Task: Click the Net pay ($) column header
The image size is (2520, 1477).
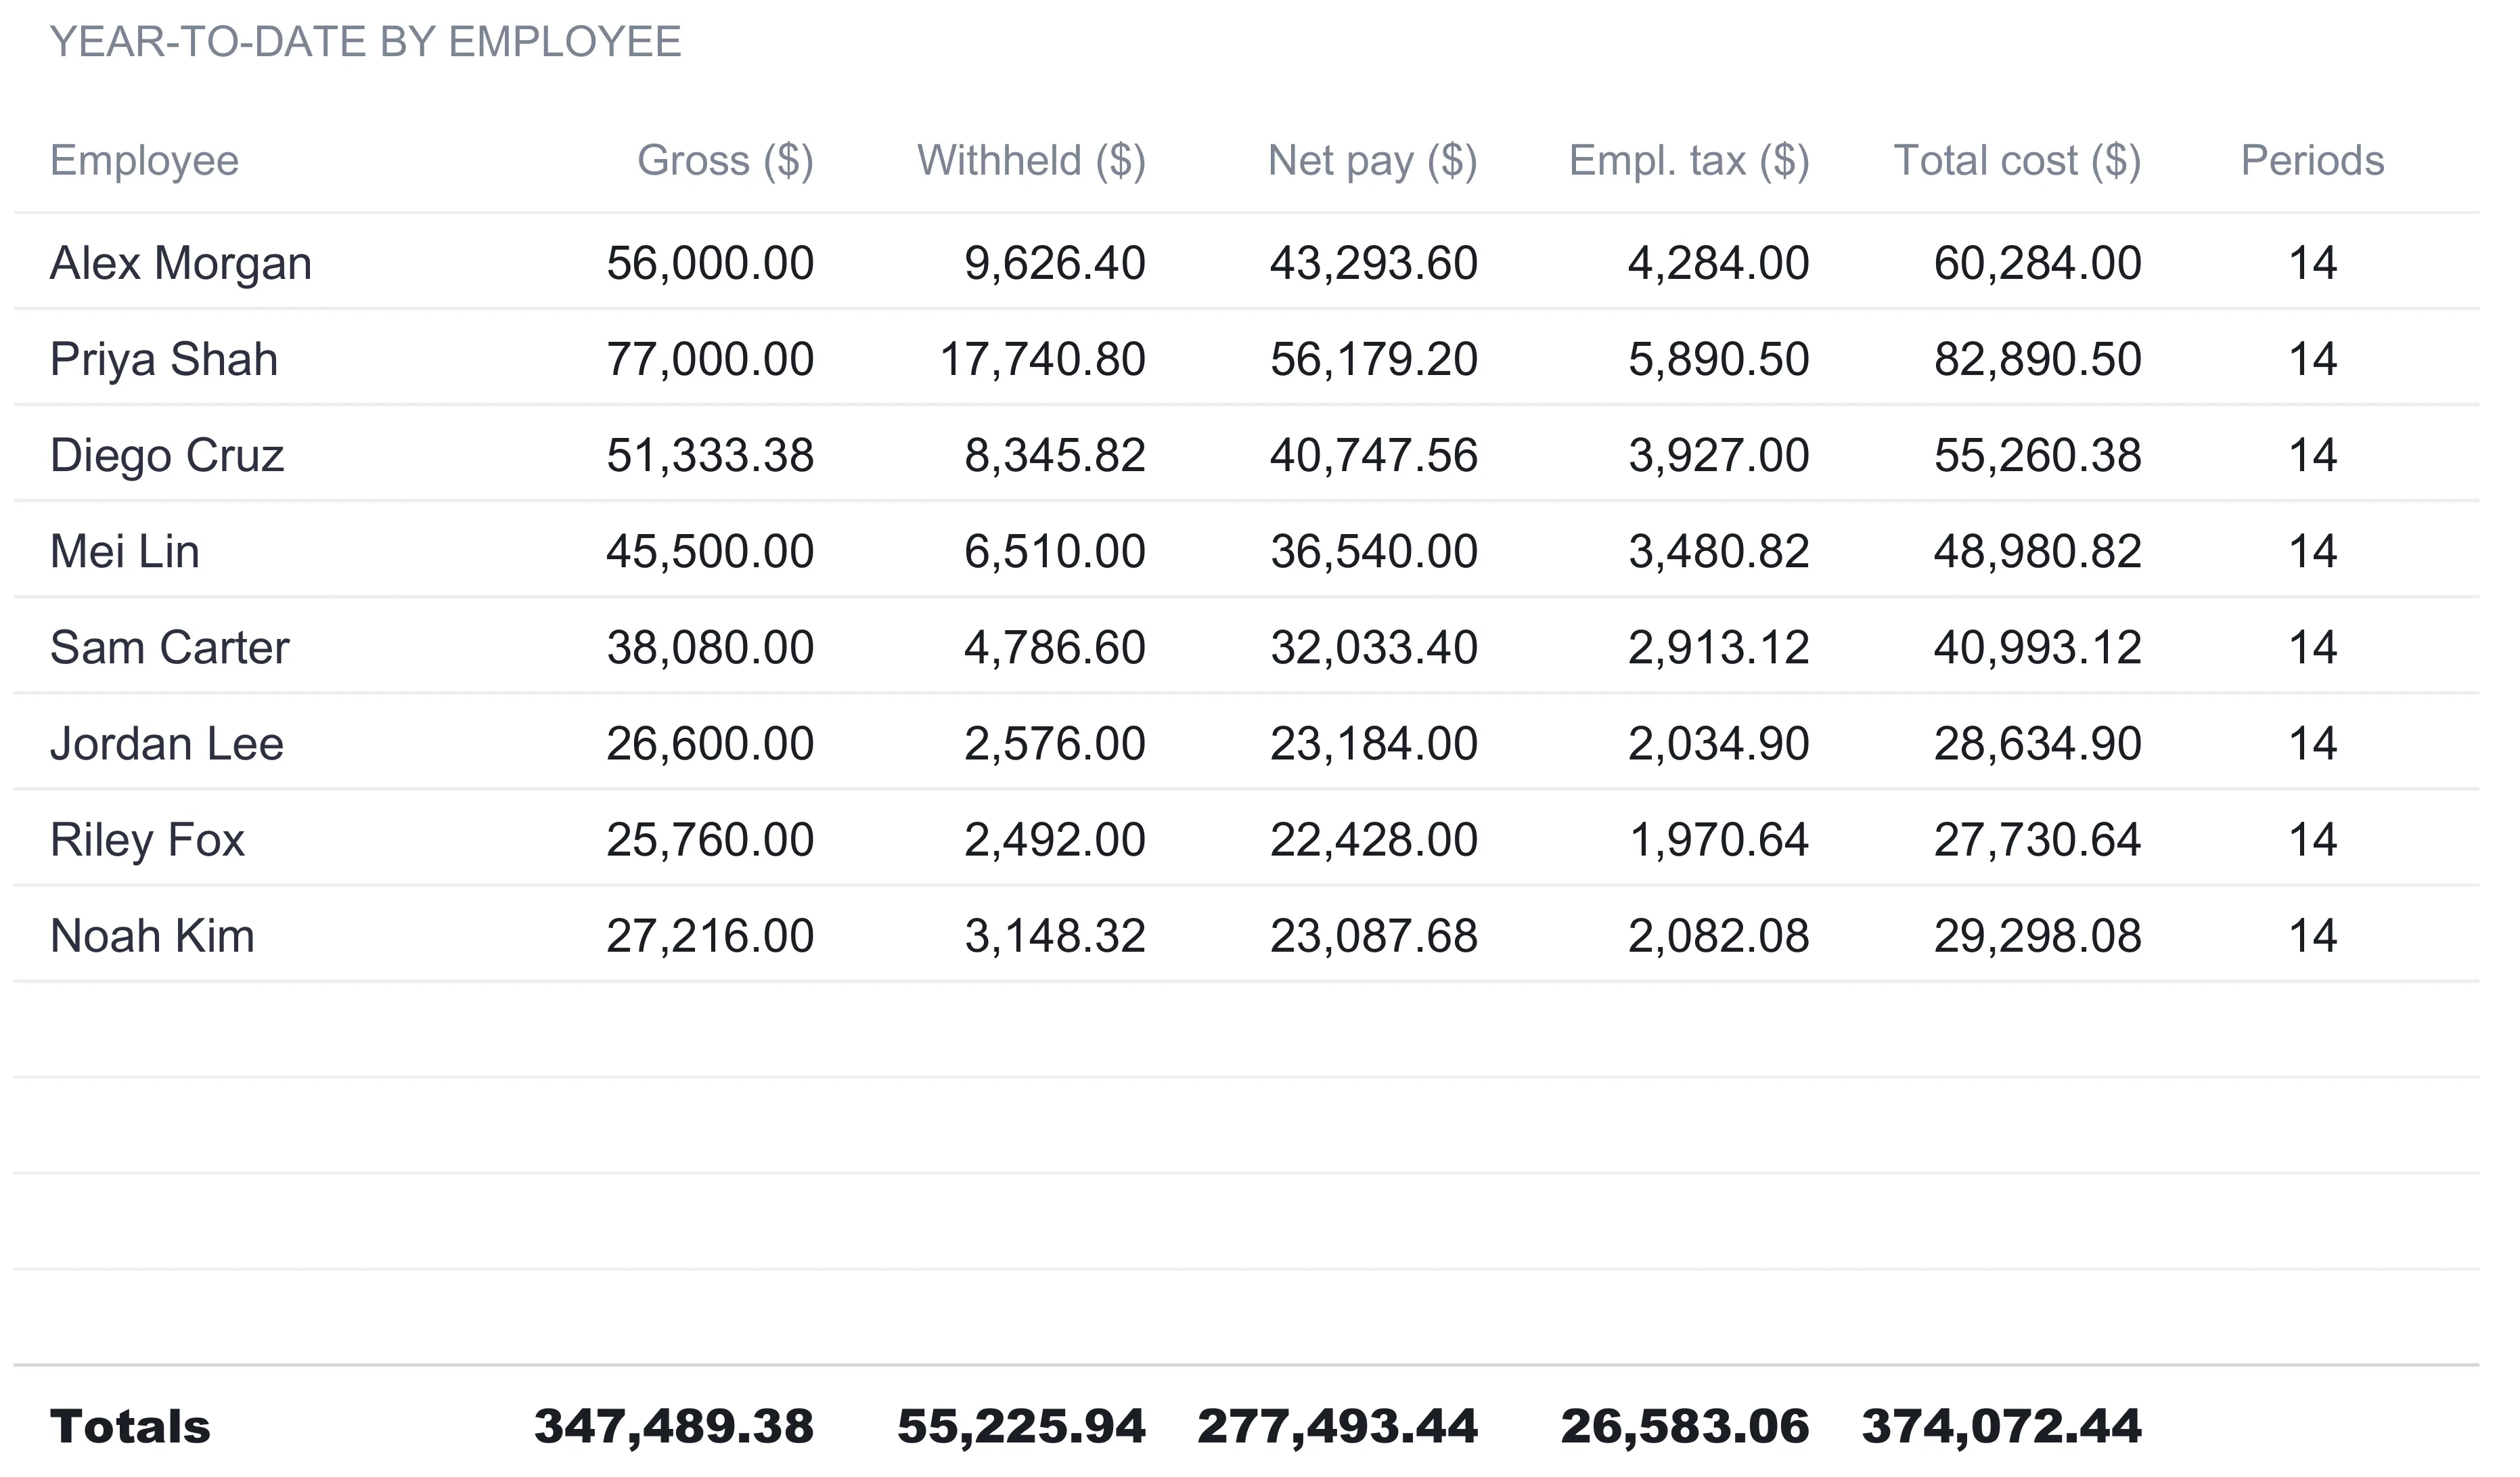Action: pos(1373,161)
